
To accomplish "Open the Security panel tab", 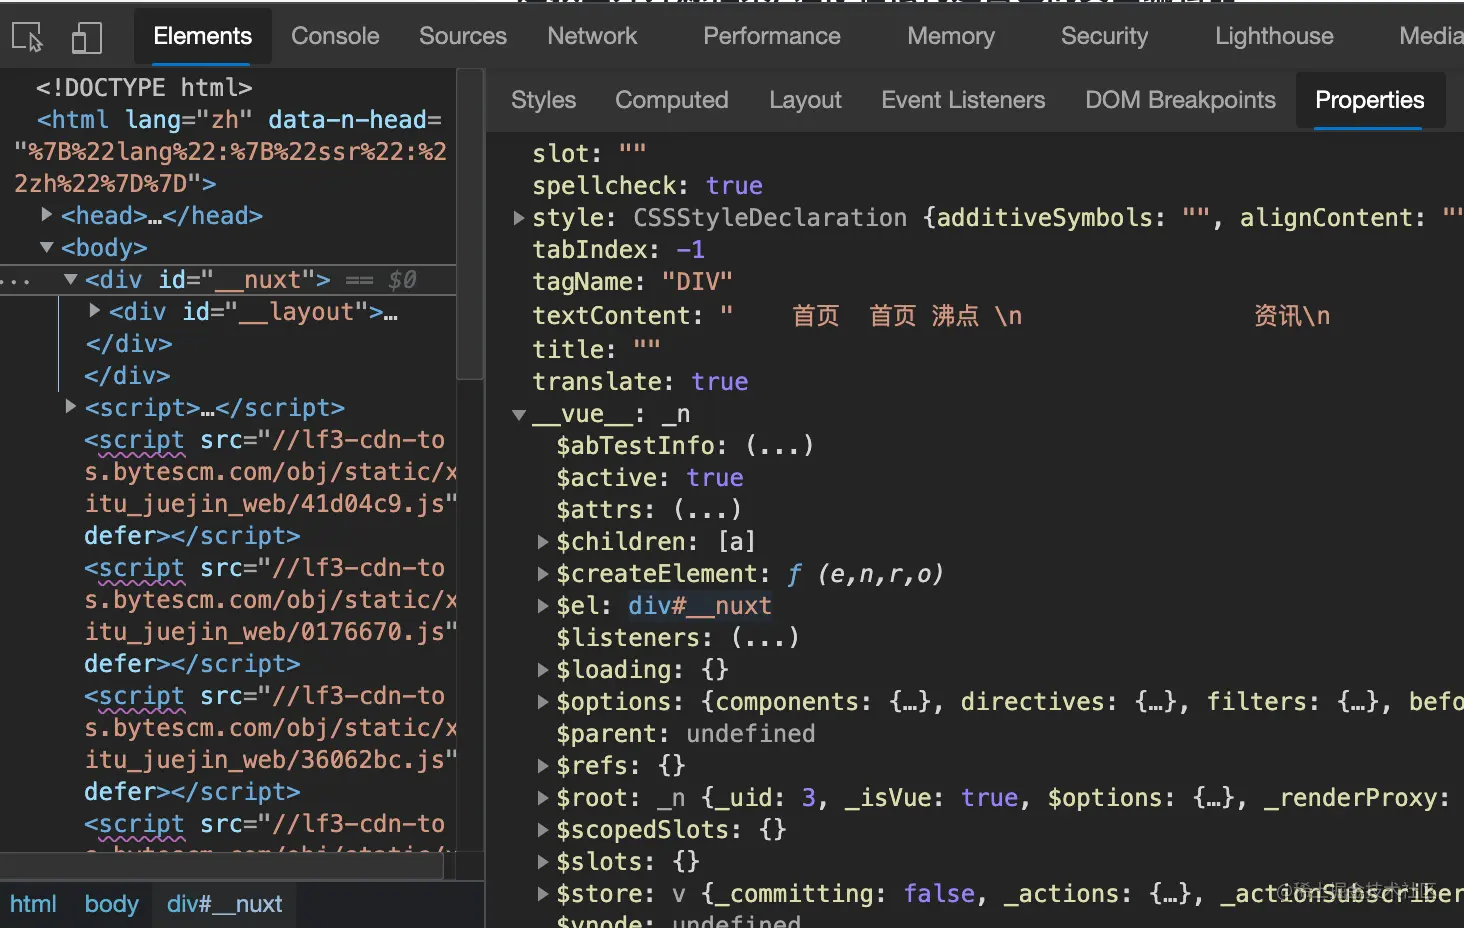I will (1104, 36).
